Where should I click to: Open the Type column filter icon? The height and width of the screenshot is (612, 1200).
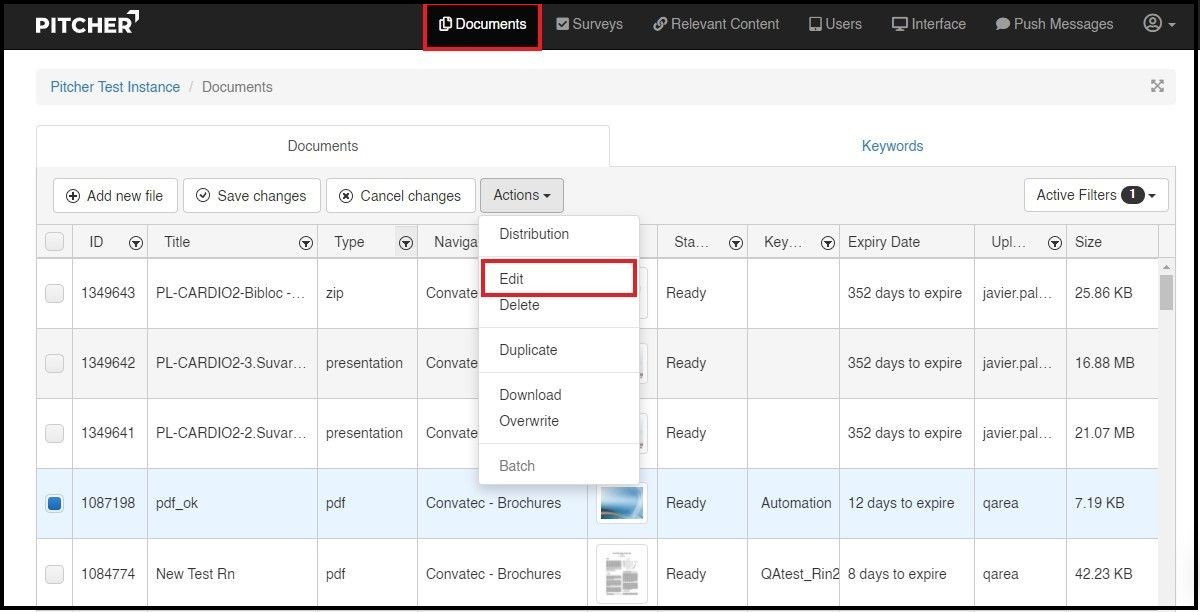[406, 243]
